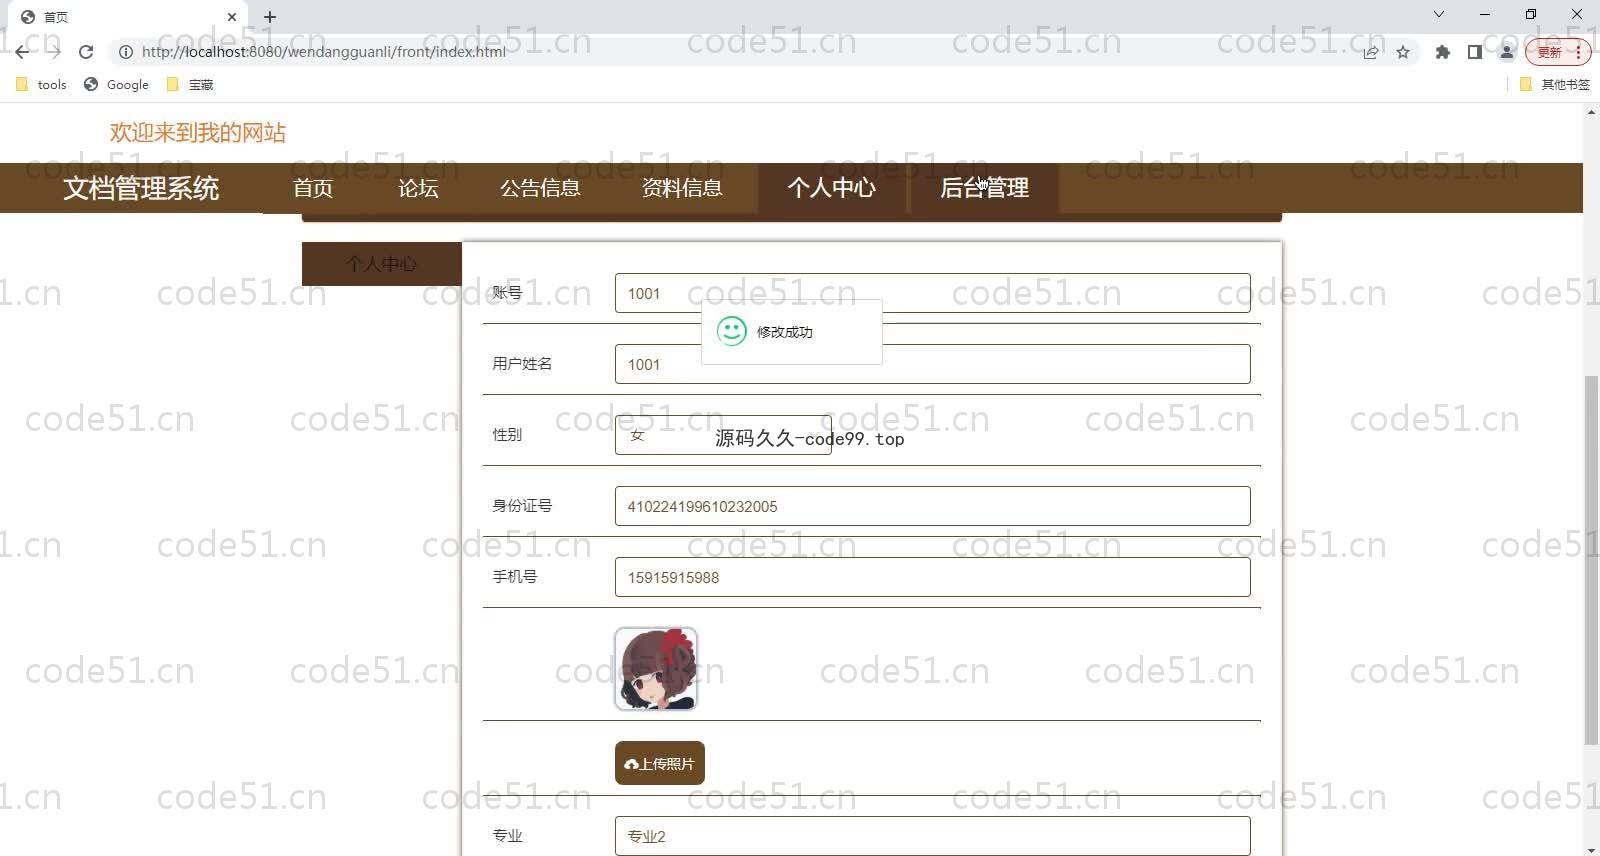This screenshot has width=1600, height=856.
Task: Bookmark page with the star icon
Action: (1403, 52)
